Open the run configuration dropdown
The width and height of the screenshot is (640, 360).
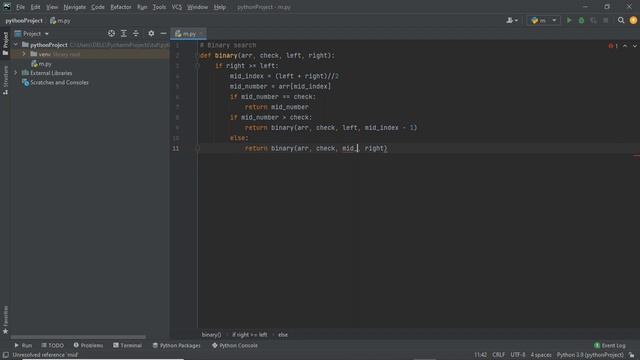click(544, 20)
